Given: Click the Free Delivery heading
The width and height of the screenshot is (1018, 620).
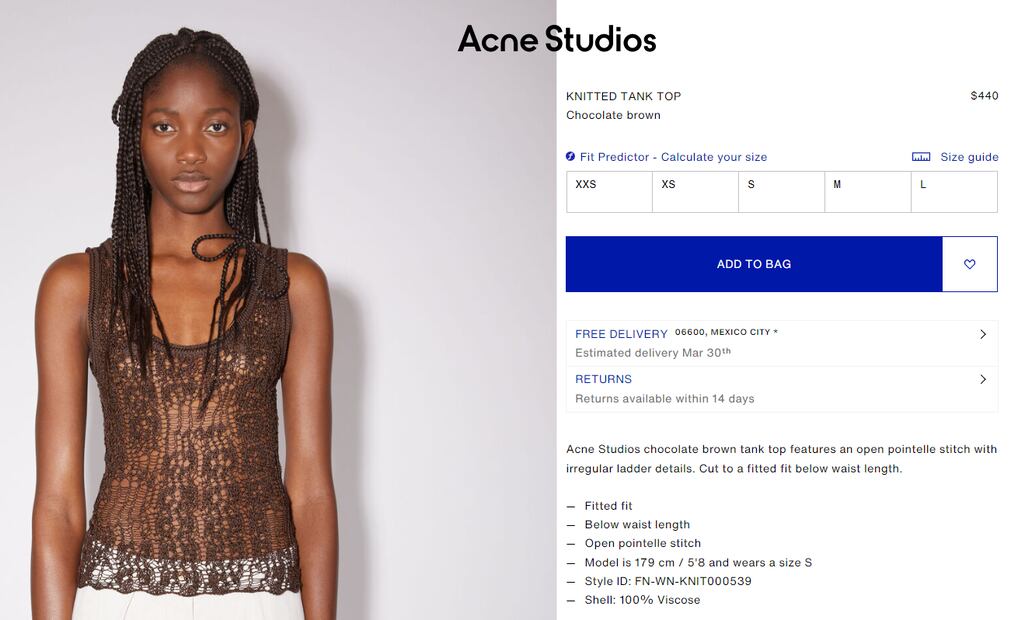Looking at the screenshot, I should pos(621,334).
